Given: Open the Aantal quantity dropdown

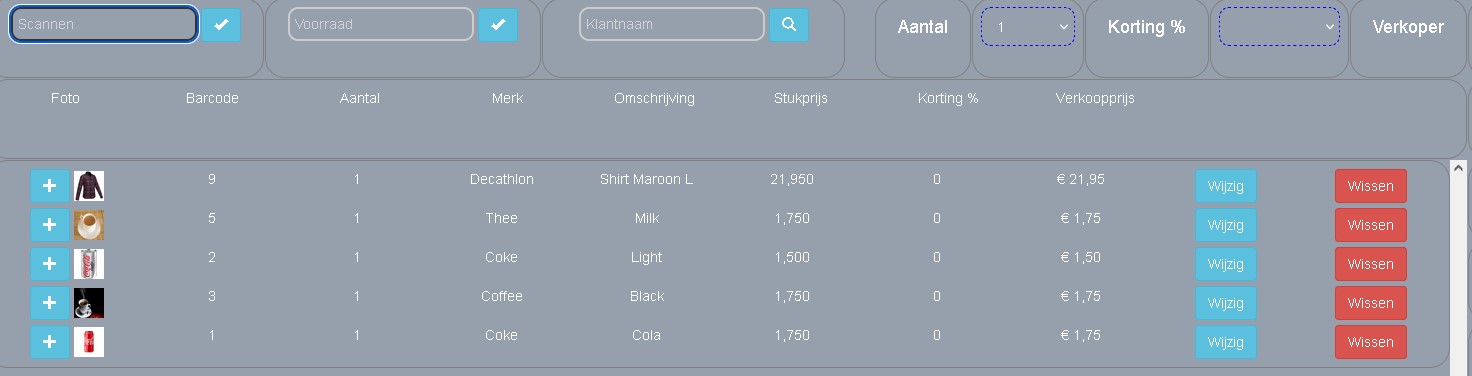Looking at the screenshot, I should (1028, 27).
